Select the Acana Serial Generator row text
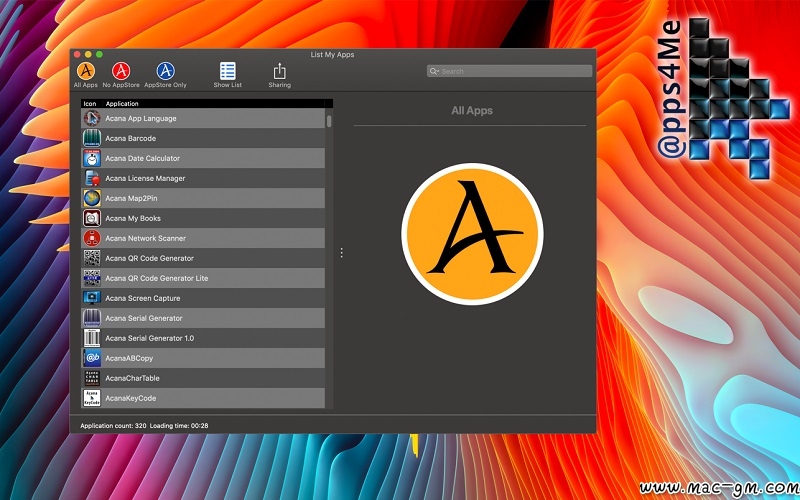The width and height of the screenshot is (800, 500). click(x=144, y=318)
